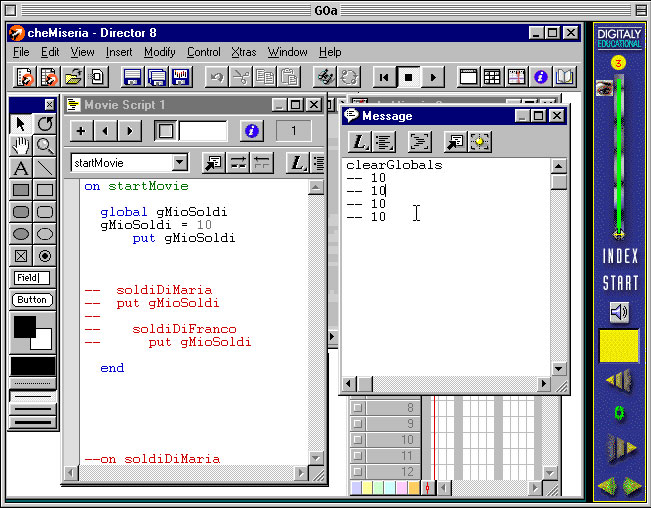Select the unfilled Rectangle tool
This screenshot has width=651, height=508.
(44, 190)
